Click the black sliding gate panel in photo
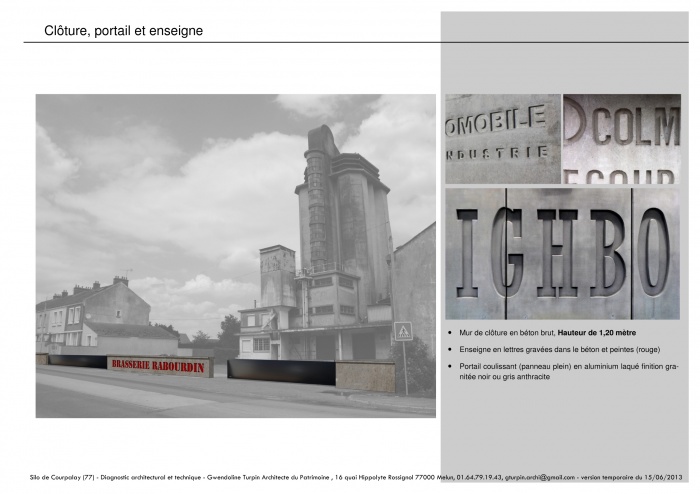This screenshot has height=494, width=700. pyautogui.click(x=280, y=369)
